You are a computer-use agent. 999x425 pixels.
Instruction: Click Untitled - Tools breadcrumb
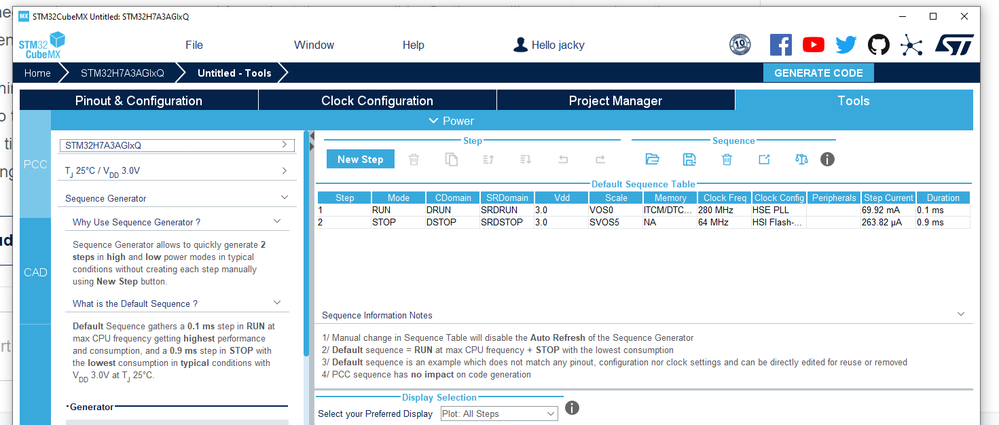[x=234, y=73]
